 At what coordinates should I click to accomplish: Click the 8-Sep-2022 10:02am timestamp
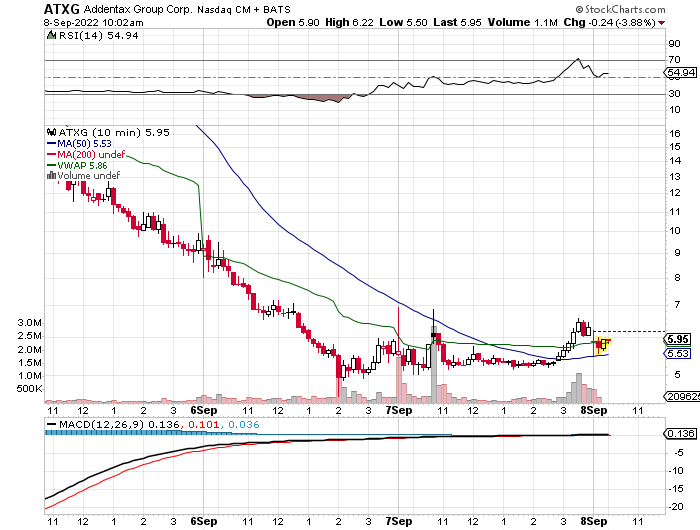click(94, 23)
